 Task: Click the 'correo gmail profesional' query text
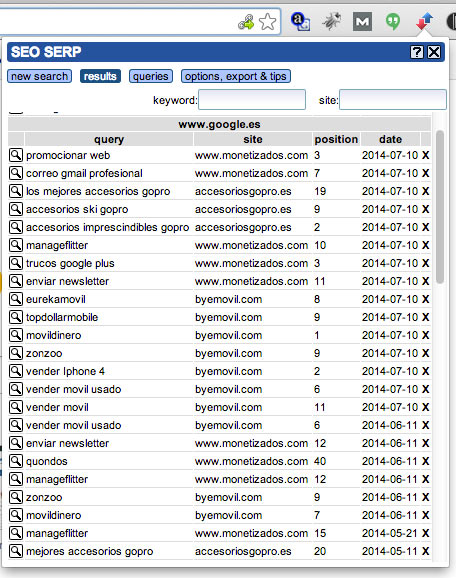(x=84, y=173)
